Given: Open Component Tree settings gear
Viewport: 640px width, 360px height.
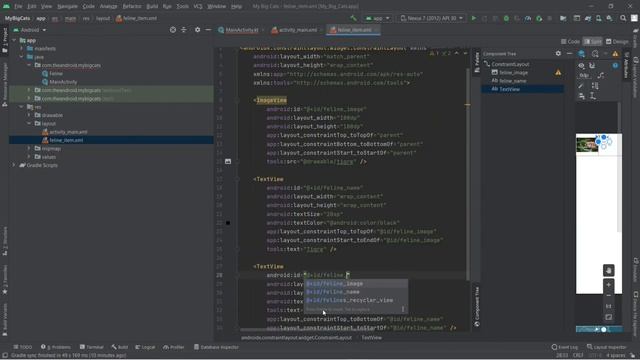Looking at the screenshot, I should (558, 53).
